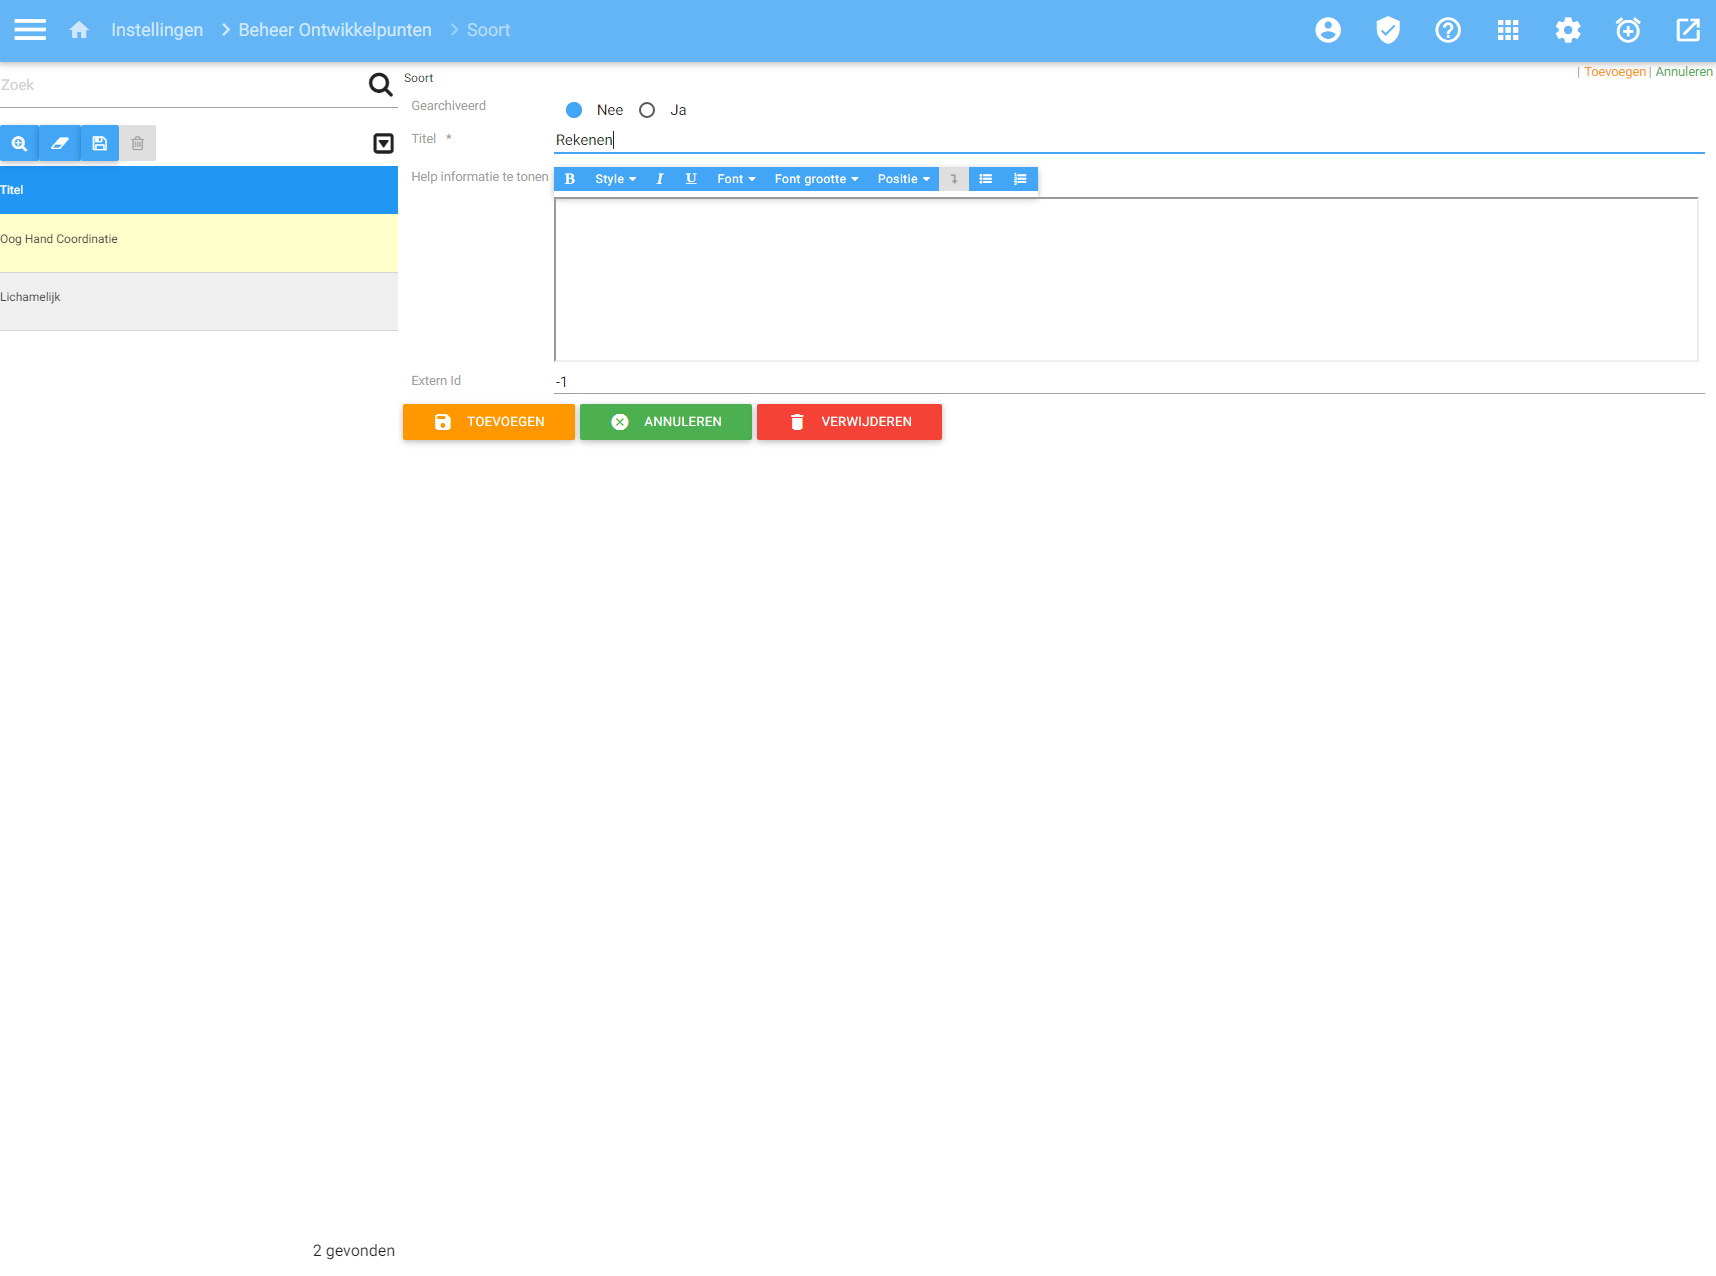Viewport: 1716px width, 1276px height.
Task: Click the add alarm reminder icon
Action: point(1627,30)
